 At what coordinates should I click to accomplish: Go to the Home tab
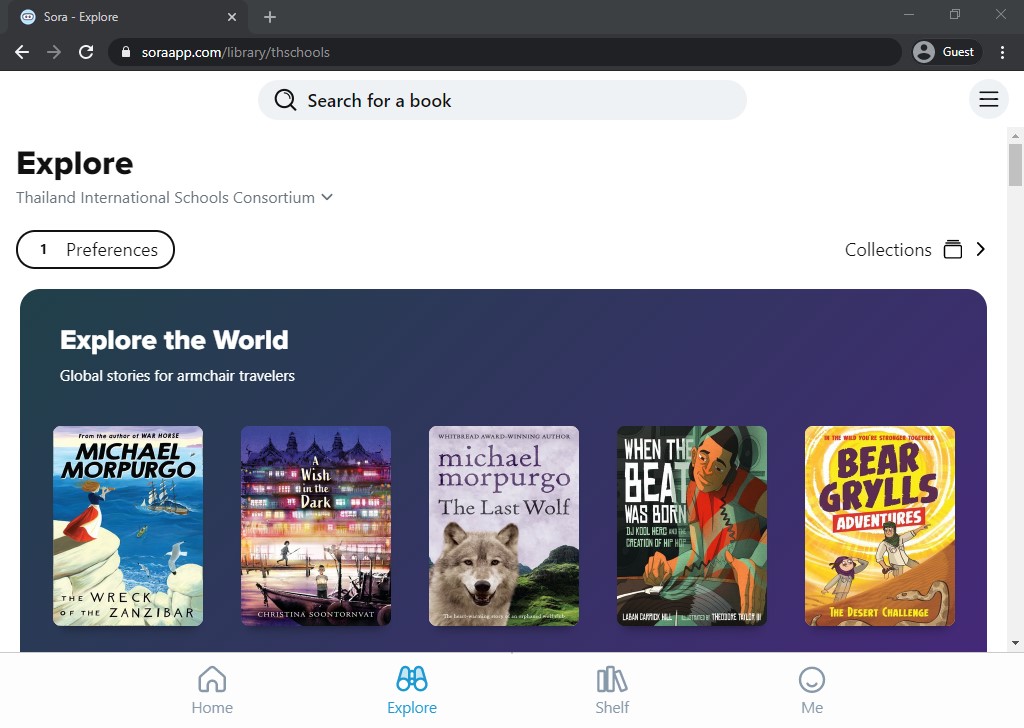[x=212, y=690]
